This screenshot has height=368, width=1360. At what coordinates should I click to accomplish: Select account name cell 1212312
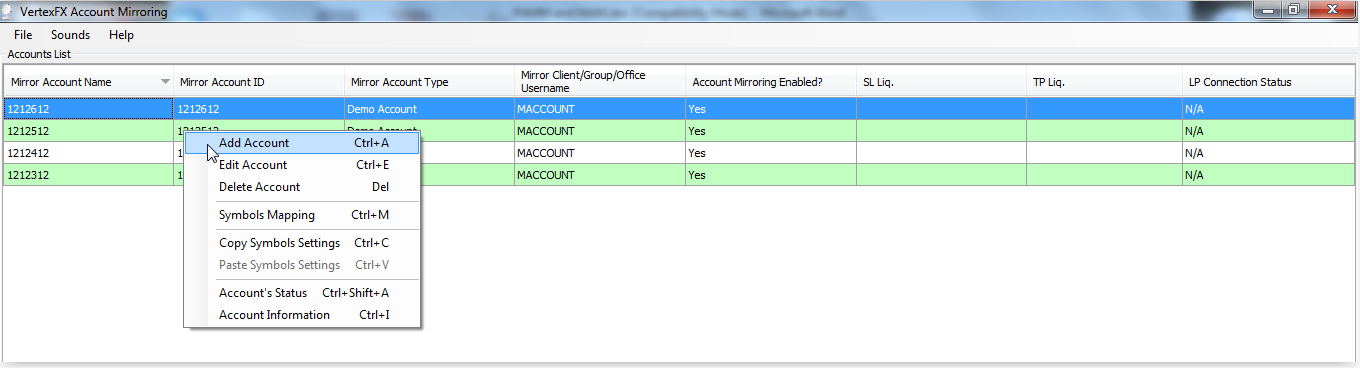click(x=88, y=175)
